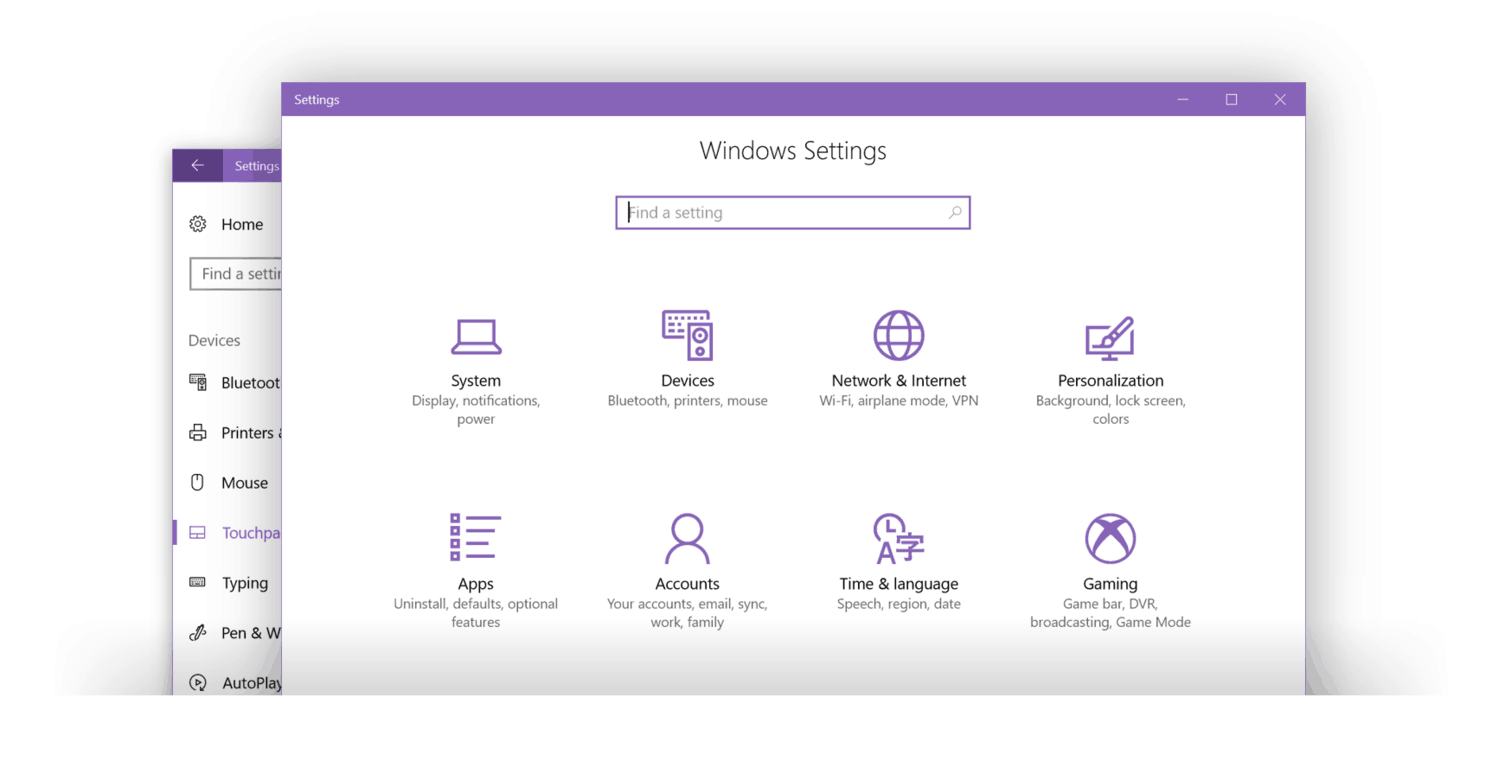This screenshot has width=1511, height=768.
Task: Select Home in the back window sidebar
Action: (x=242, y=224)
